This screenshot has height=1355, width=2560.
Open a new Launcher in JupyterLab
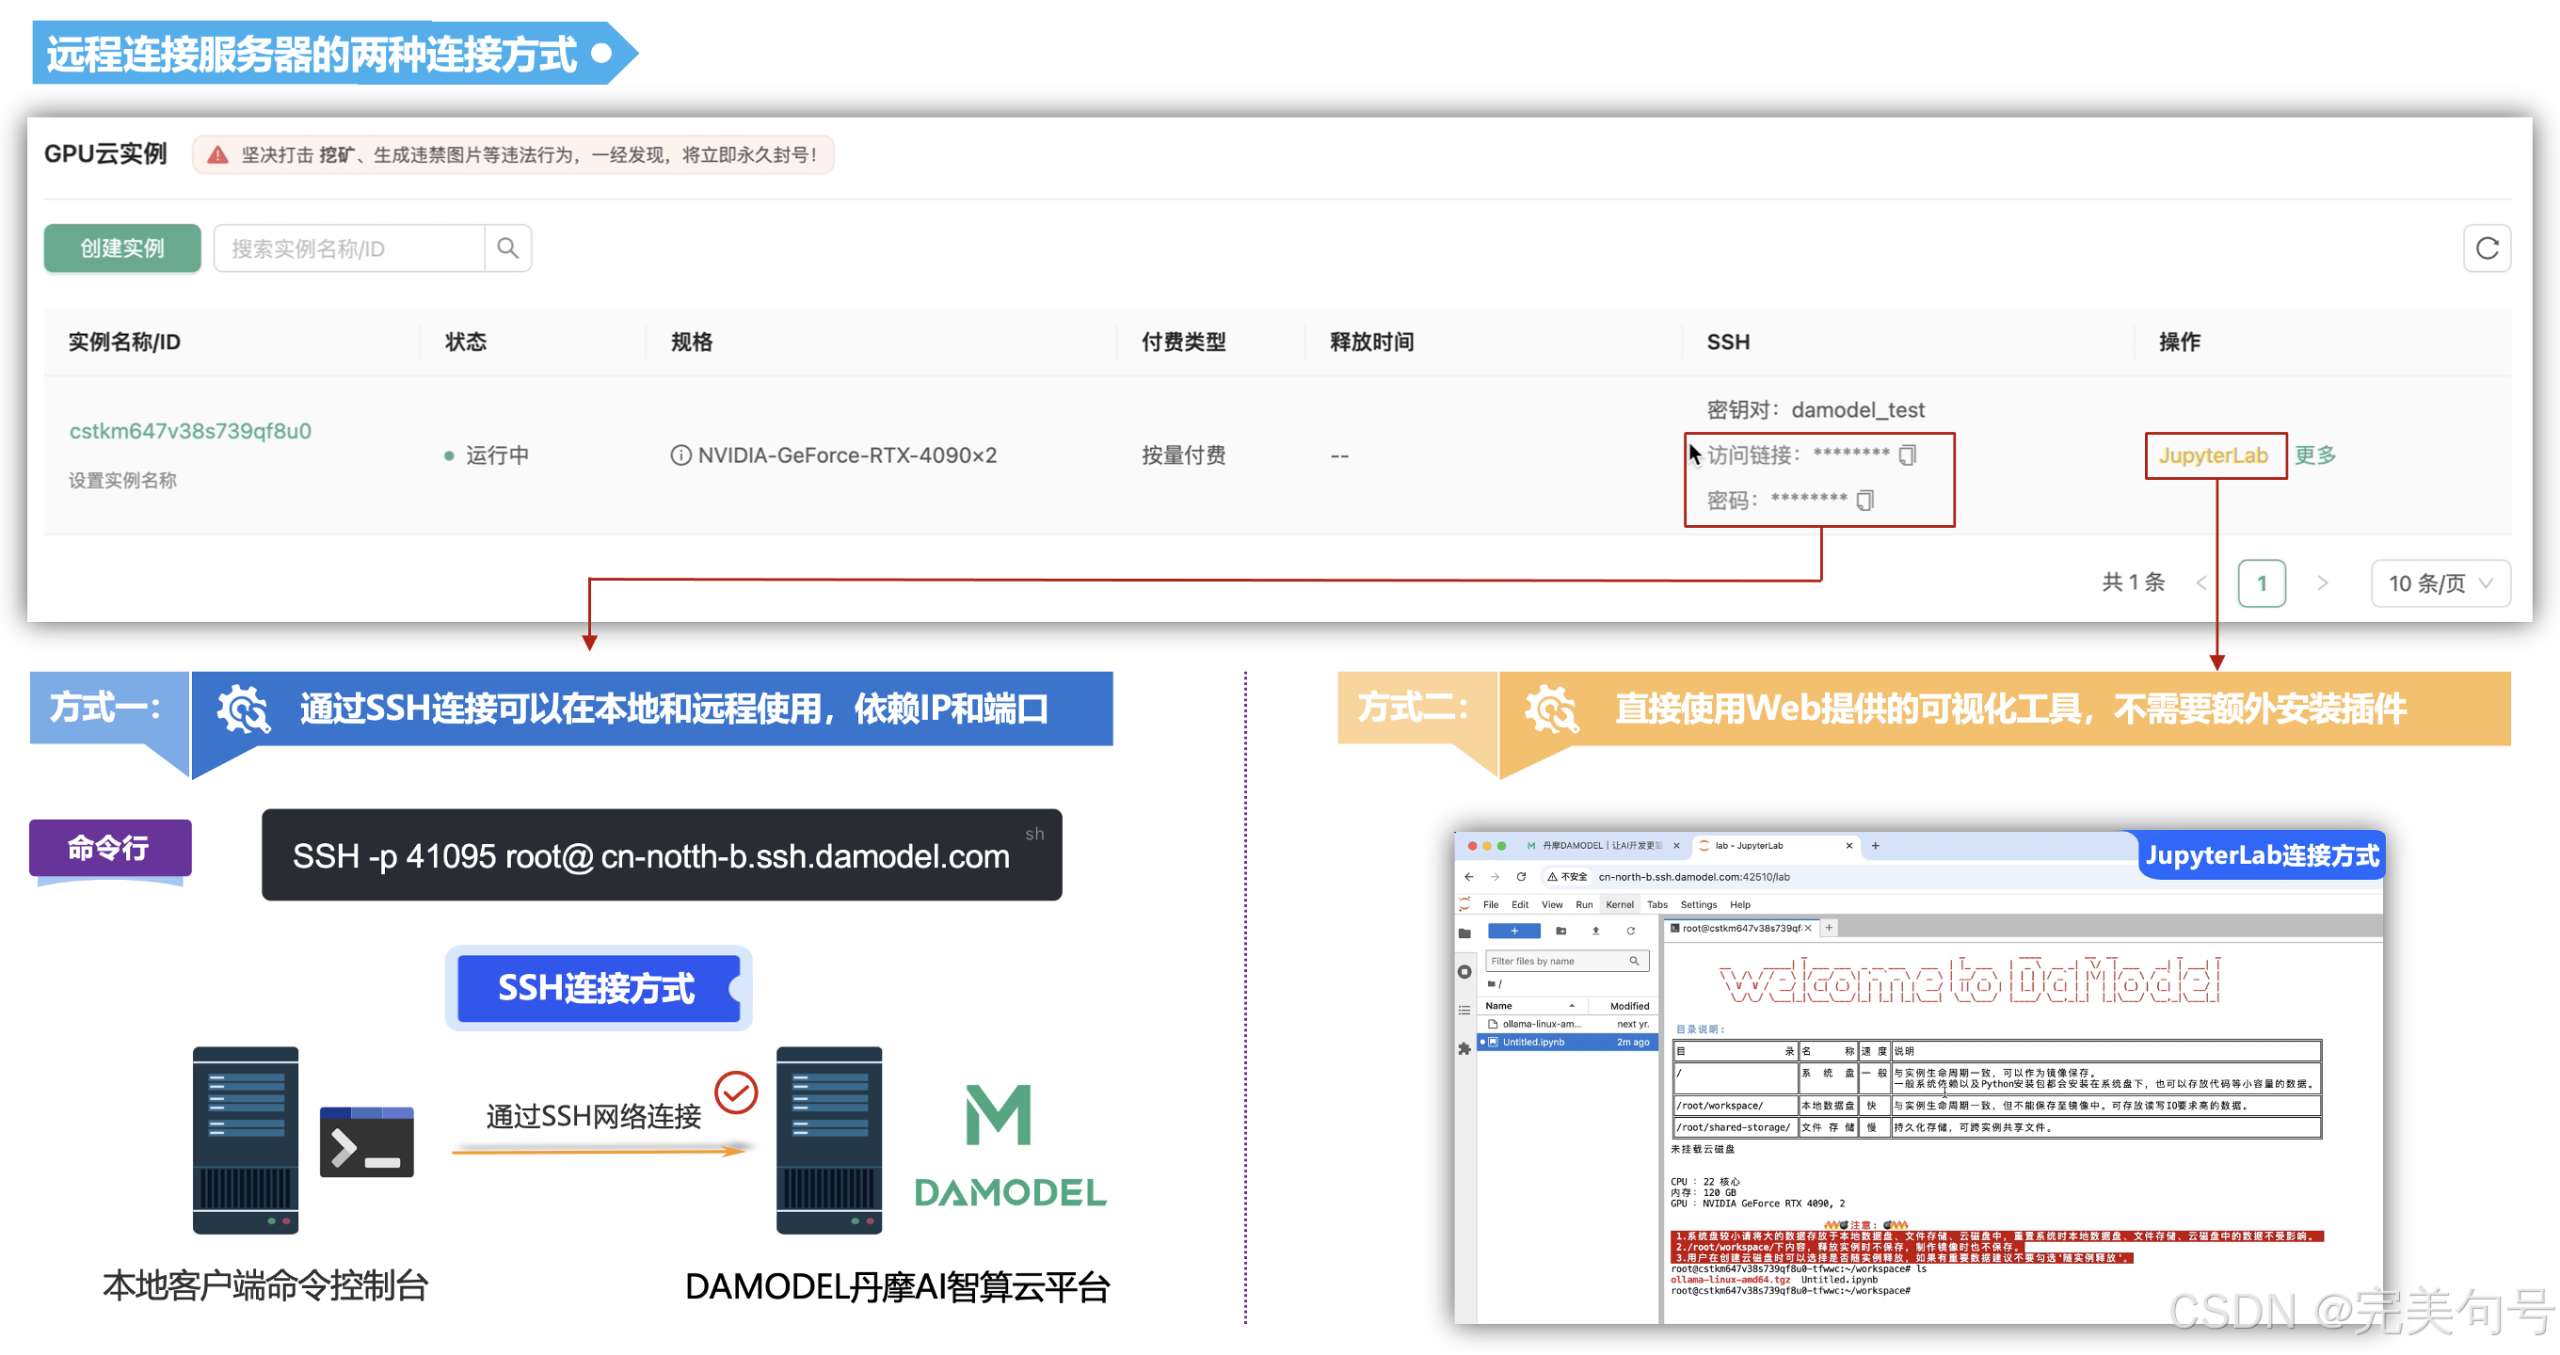click(1514, 930)
